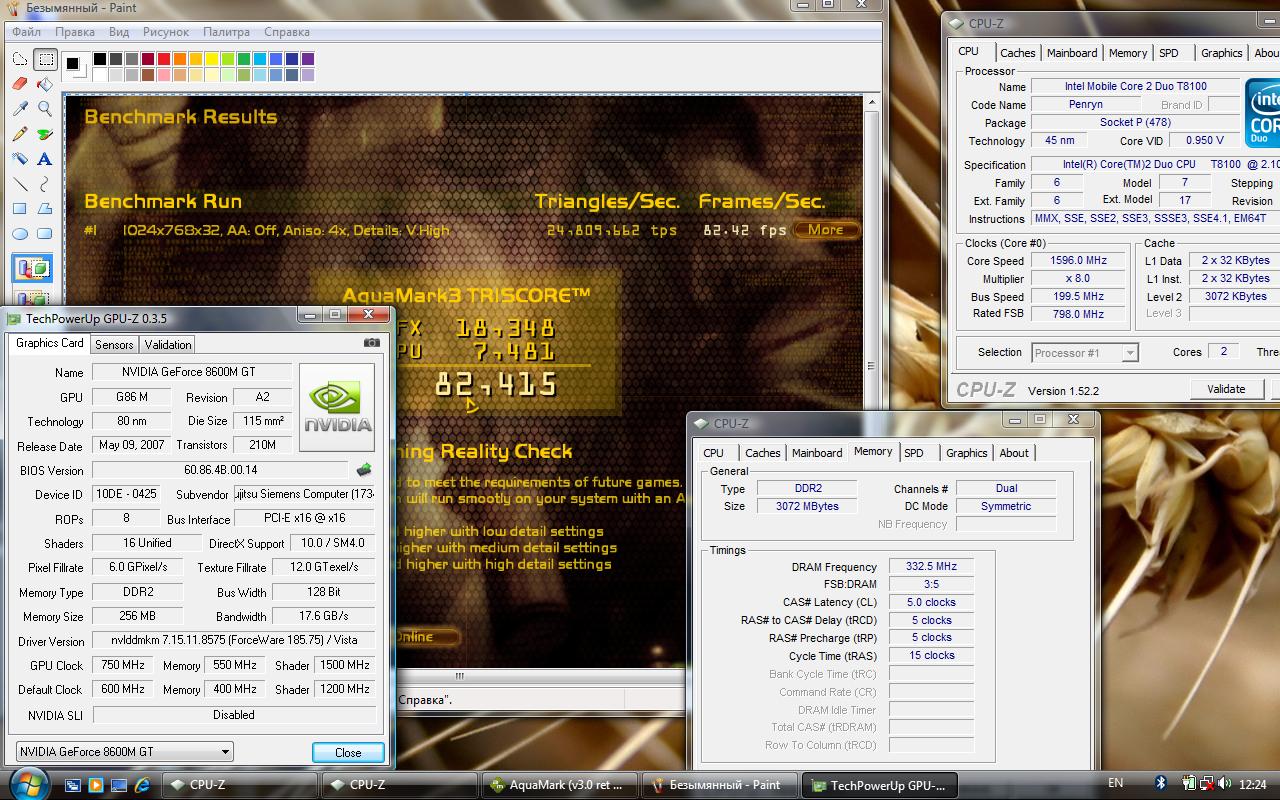Open About tab in CPU-Z memory window
Image resolution: width=1280 pixels, height=800 pixels.
[1014, 453]
